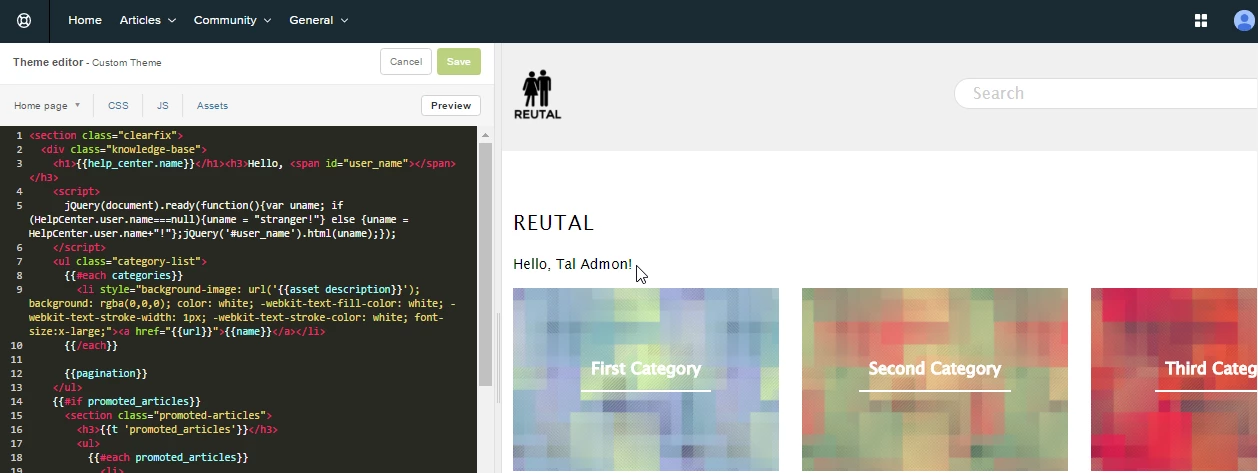
Task: Click the REUTAL heading text in preview
Action: point(553,223)
